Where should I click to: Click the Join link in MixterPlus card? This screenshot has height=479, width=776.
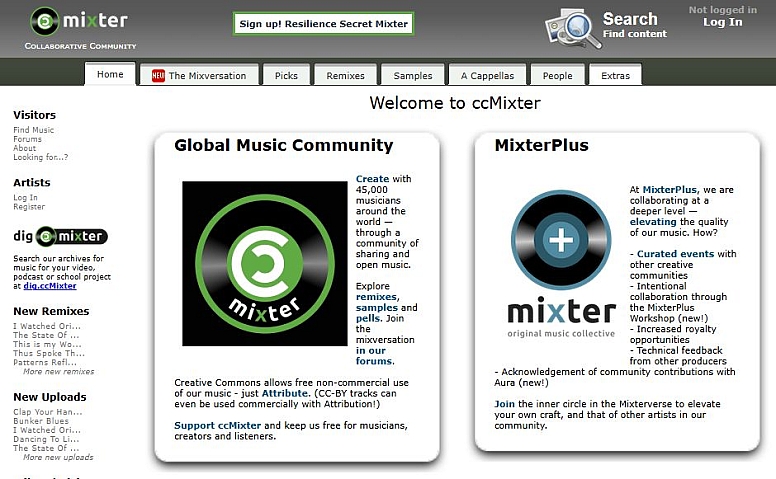pyautogui.click(x=504, y=404)
